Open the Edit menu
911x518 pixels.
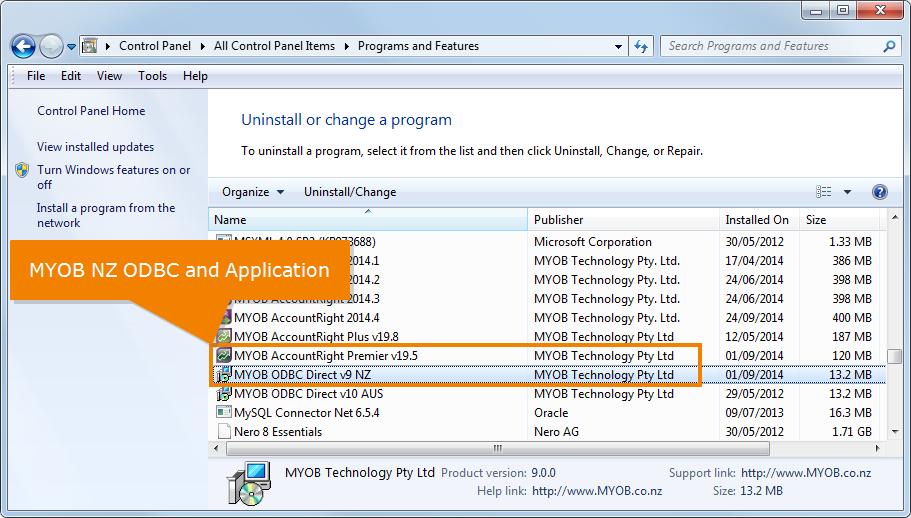[71, 76]
